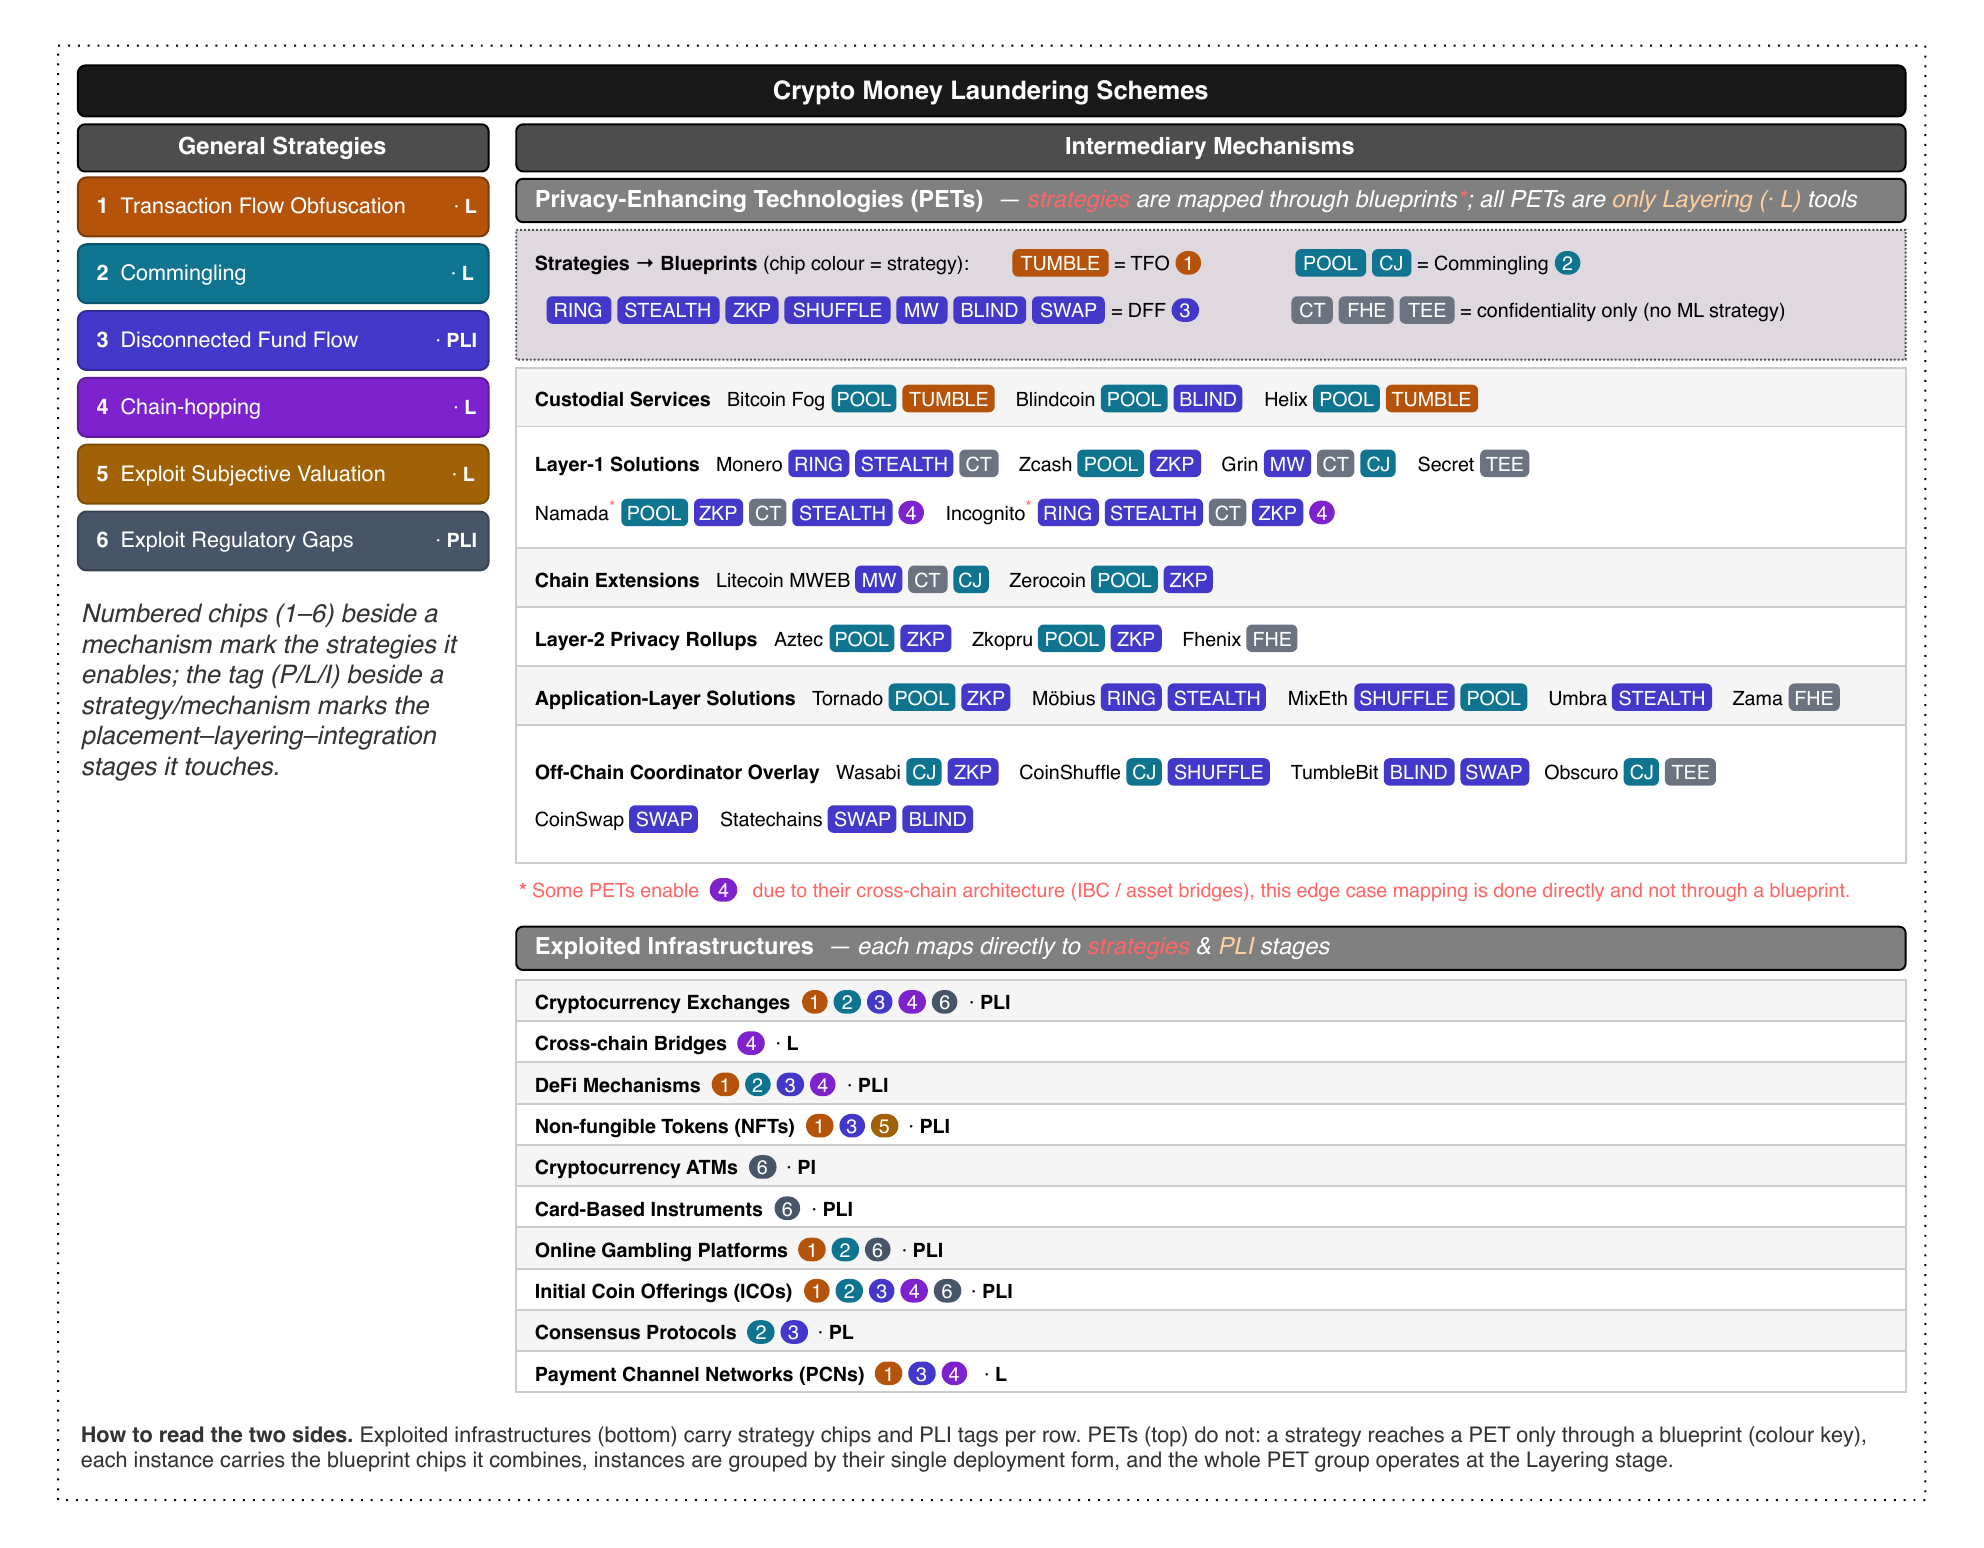Screen dimensions: 1984x1548
Task: Click the blue 3 chip beside Consensus Protocols
Action: click(793, 1332)
